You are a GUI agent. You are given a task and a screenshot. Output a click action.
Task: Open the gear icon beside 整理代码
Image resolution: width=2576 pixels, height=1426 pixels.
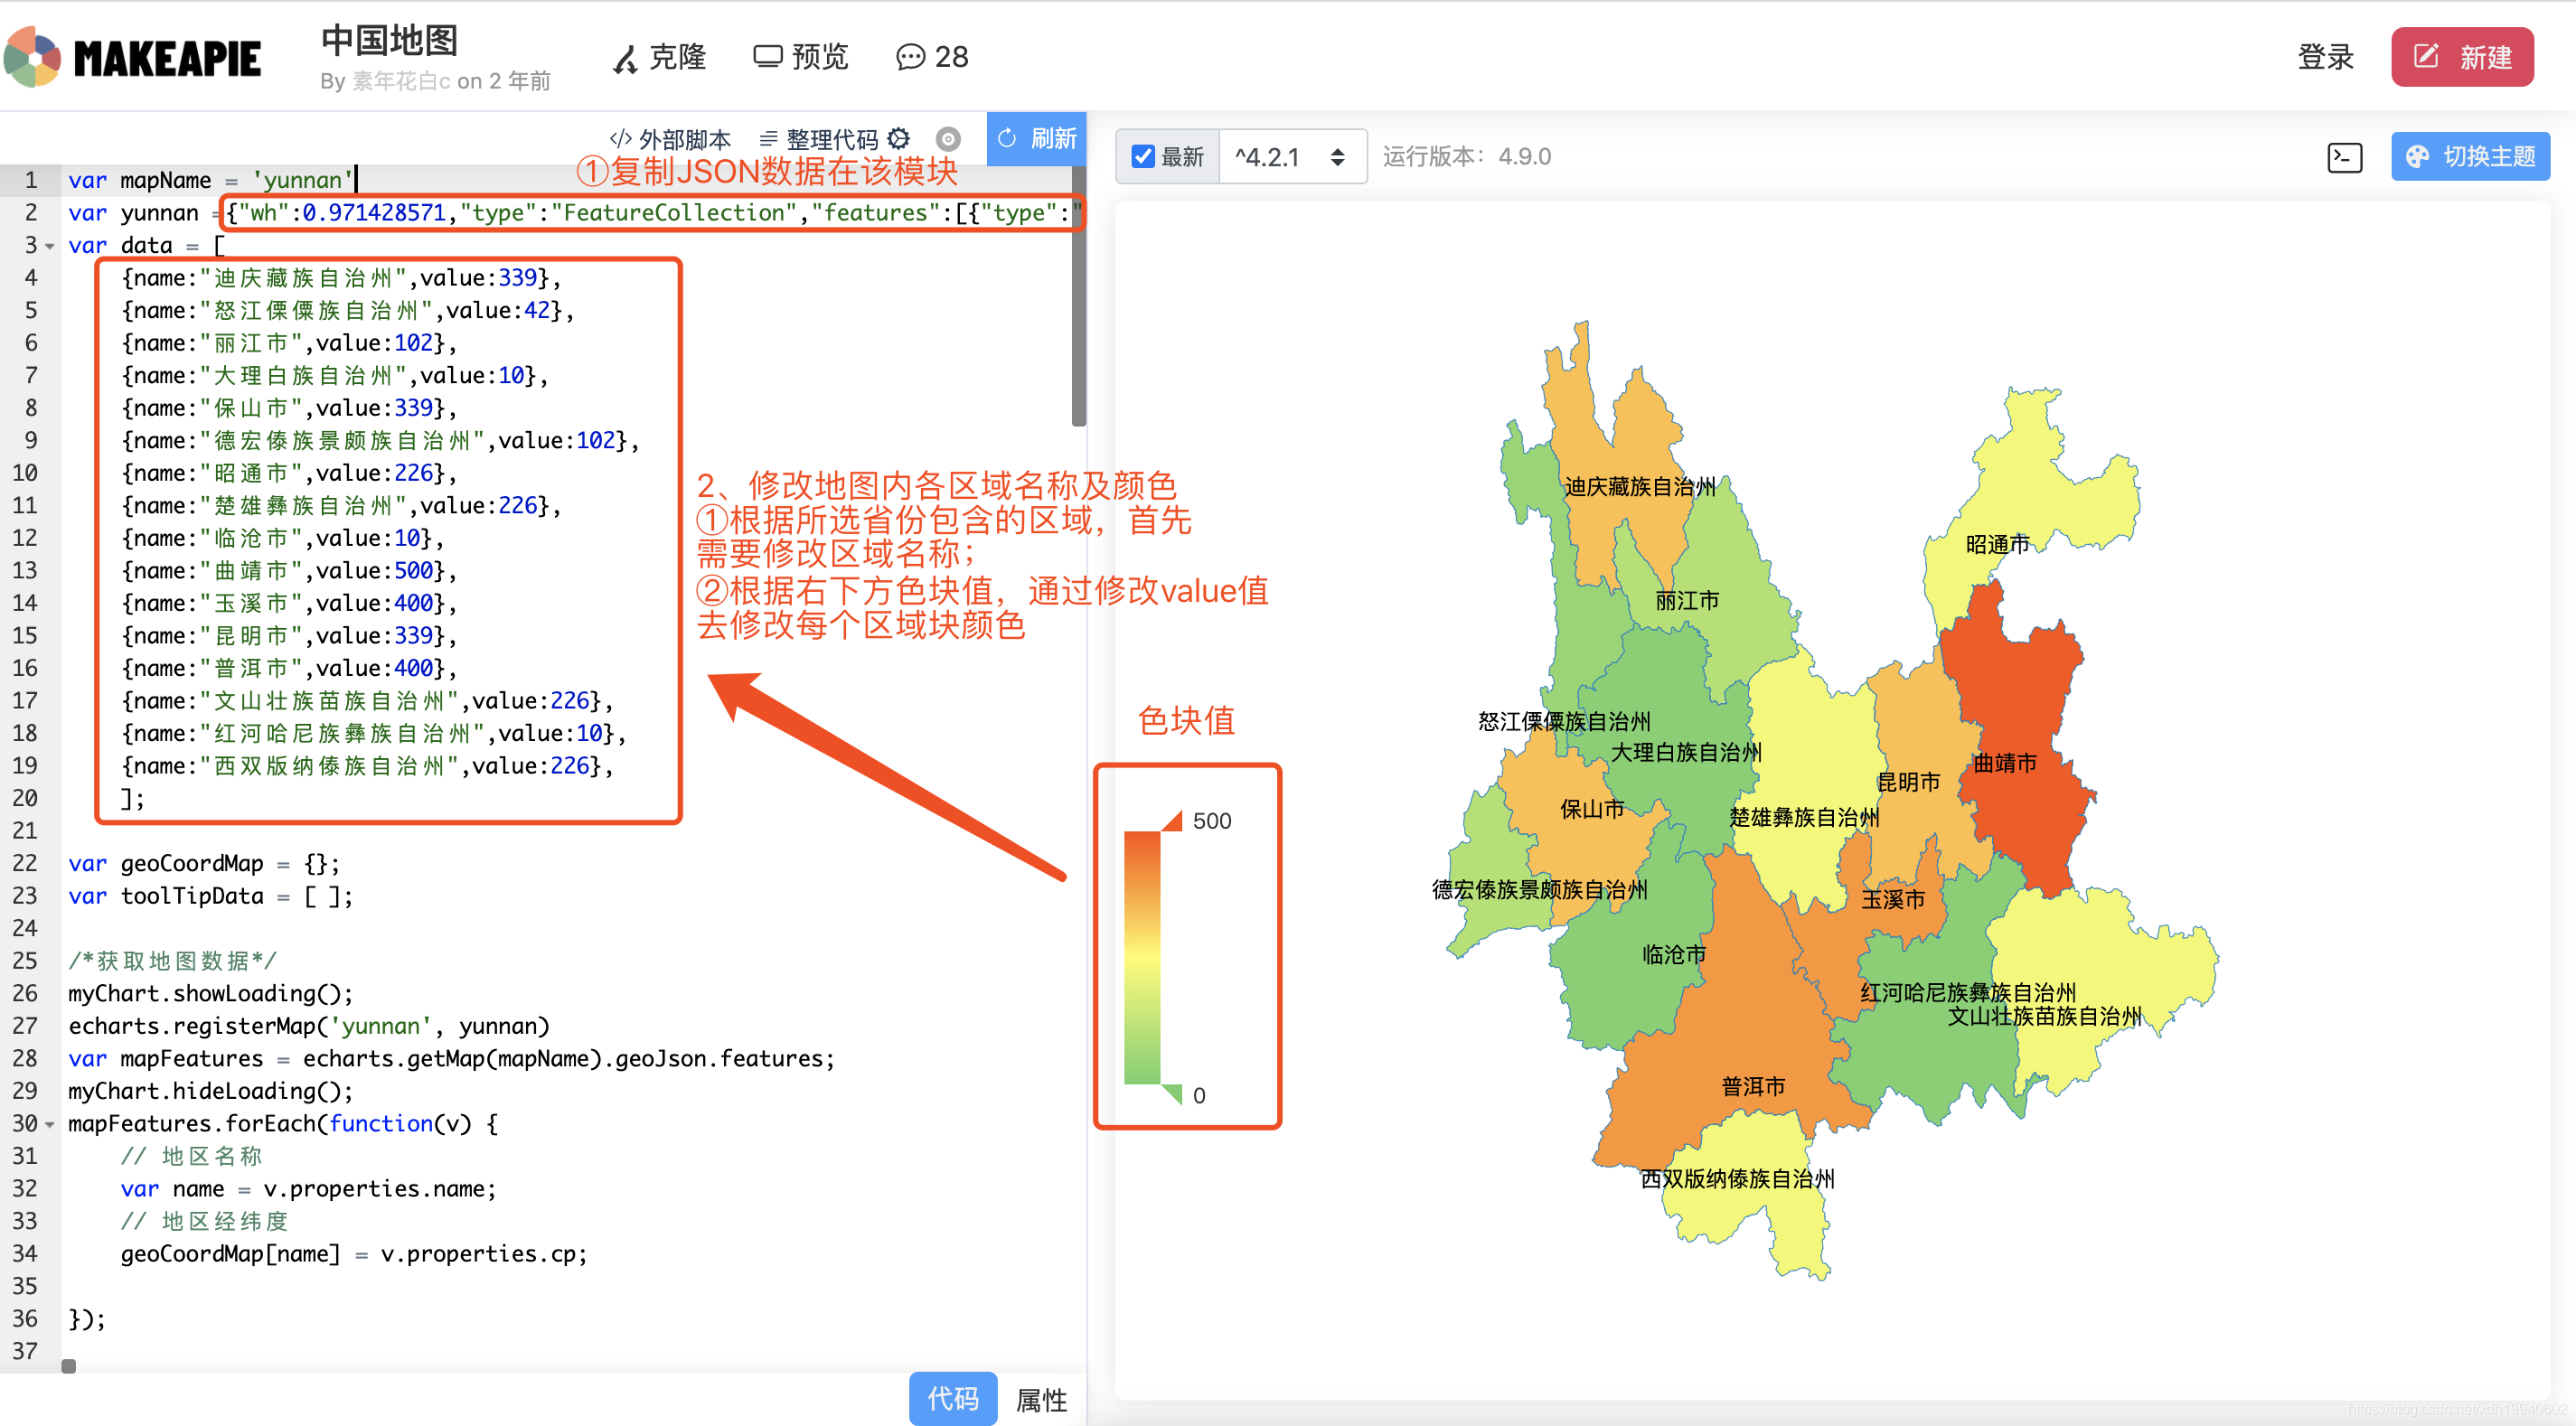(x=899, y=138)
